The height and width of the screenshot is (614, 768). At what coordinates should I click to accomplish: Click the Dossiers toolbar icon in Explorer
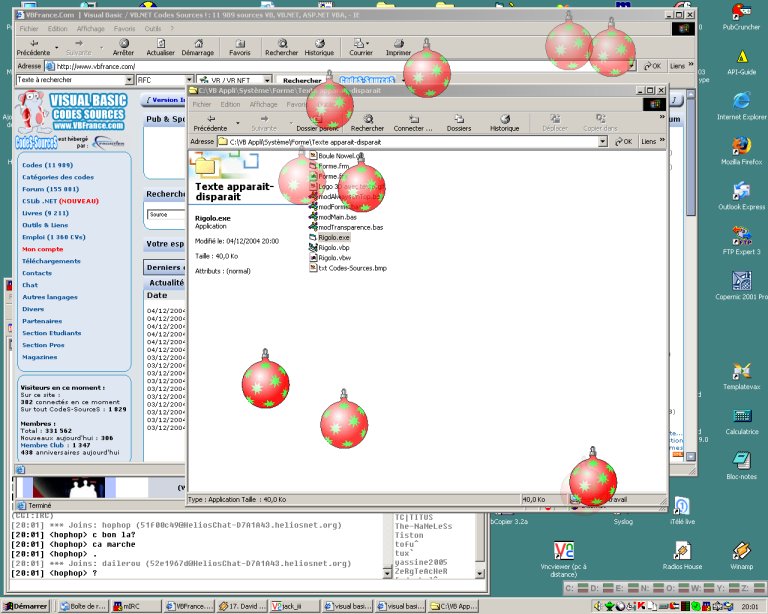pyautogui.click(x=459, y=123)
